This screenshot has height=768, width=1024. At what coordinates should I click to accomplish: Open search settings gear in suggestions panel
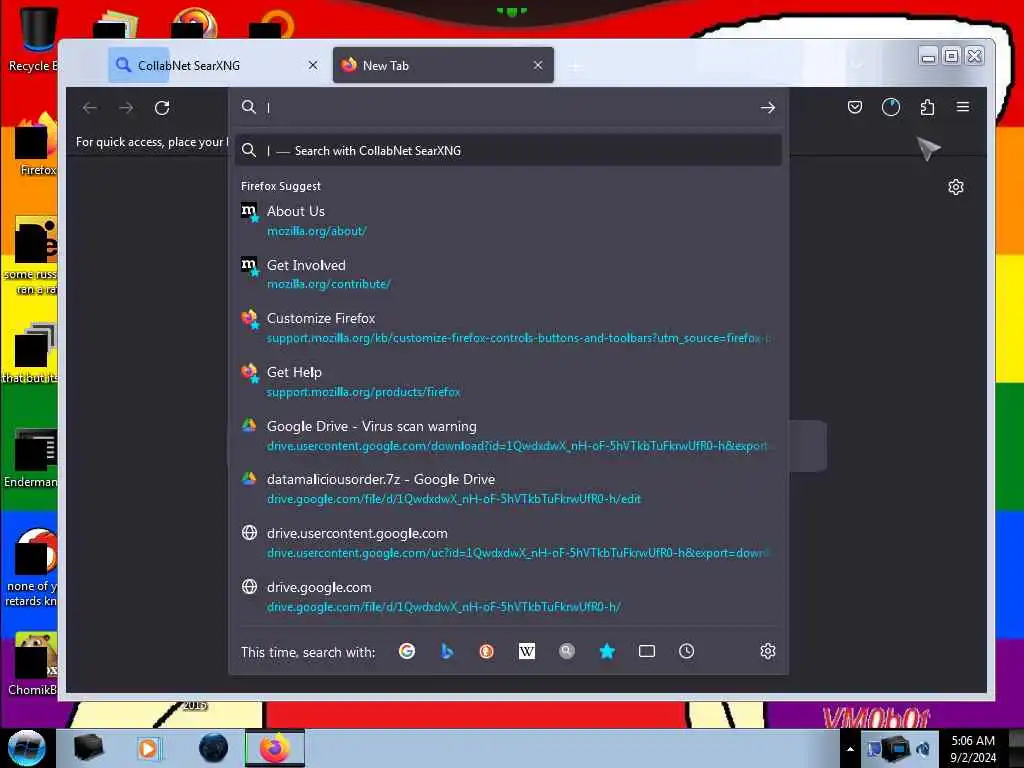click(767, 651)
